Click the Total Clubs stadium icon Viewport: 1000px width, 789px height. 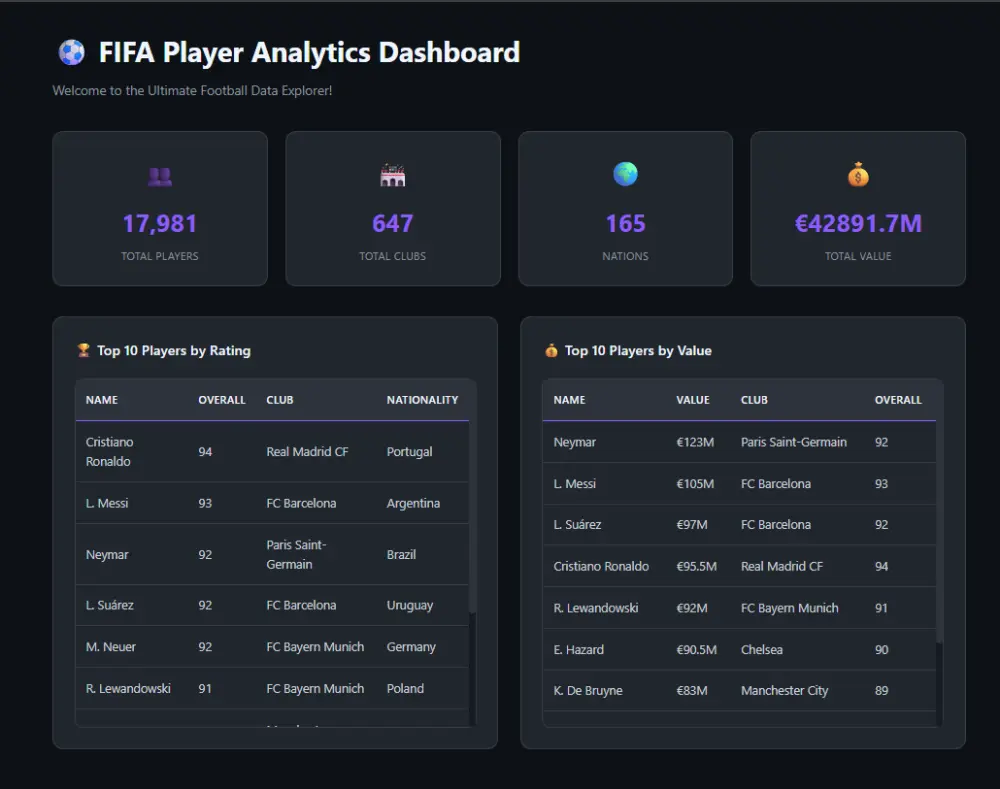pyautogui.click(x=393, y=176)
